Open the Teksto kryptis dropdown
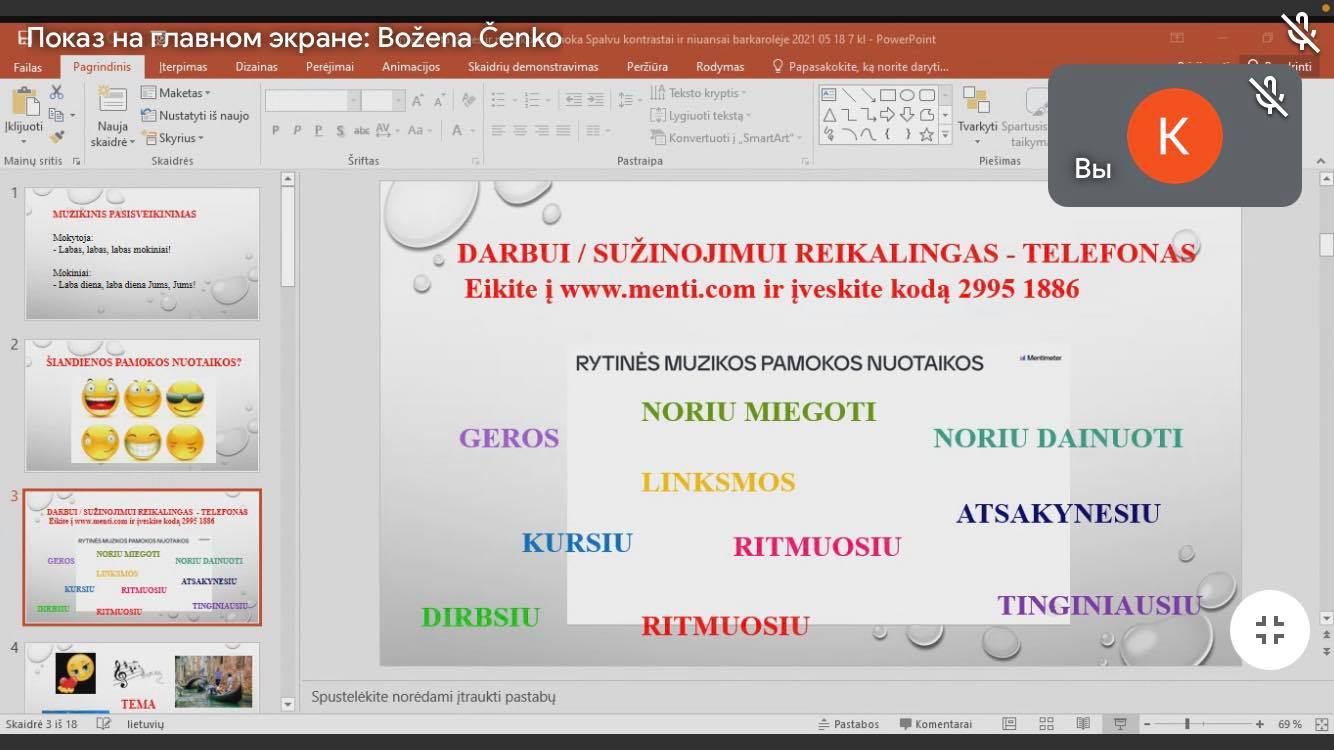The width and height of the screenshot is (1334, 750). coord(700,93)
